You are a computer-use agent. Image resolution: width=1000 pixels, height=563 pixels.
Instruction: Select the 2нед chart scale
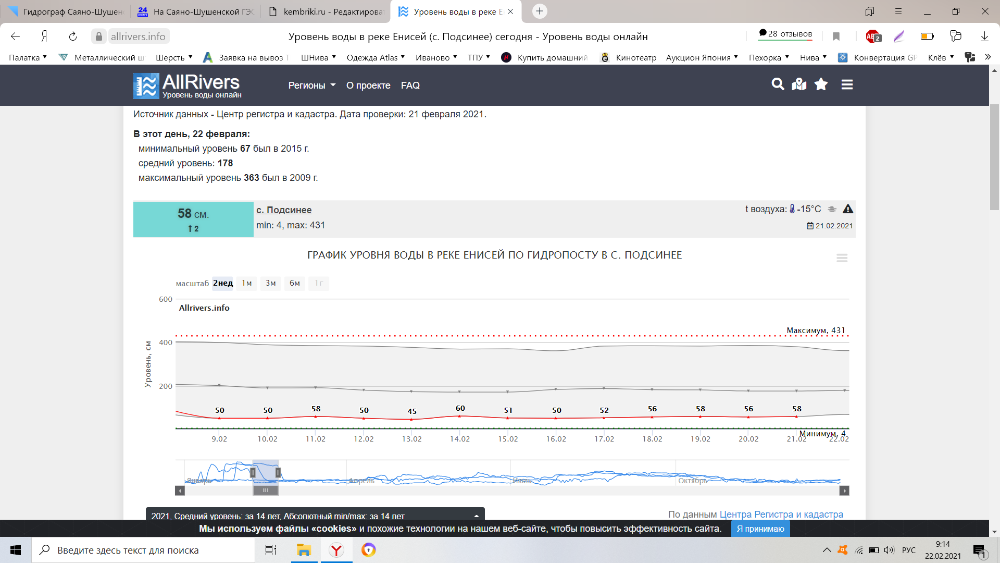click(x=222, y=283)
